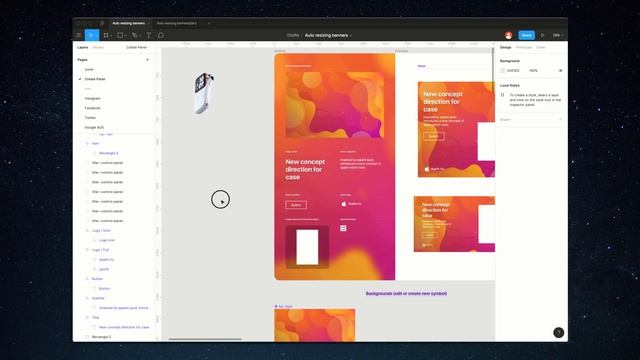Click the Local Styles grid icon
The height and width of the screenshot is (360, 640).
click(x=502, y=95)
